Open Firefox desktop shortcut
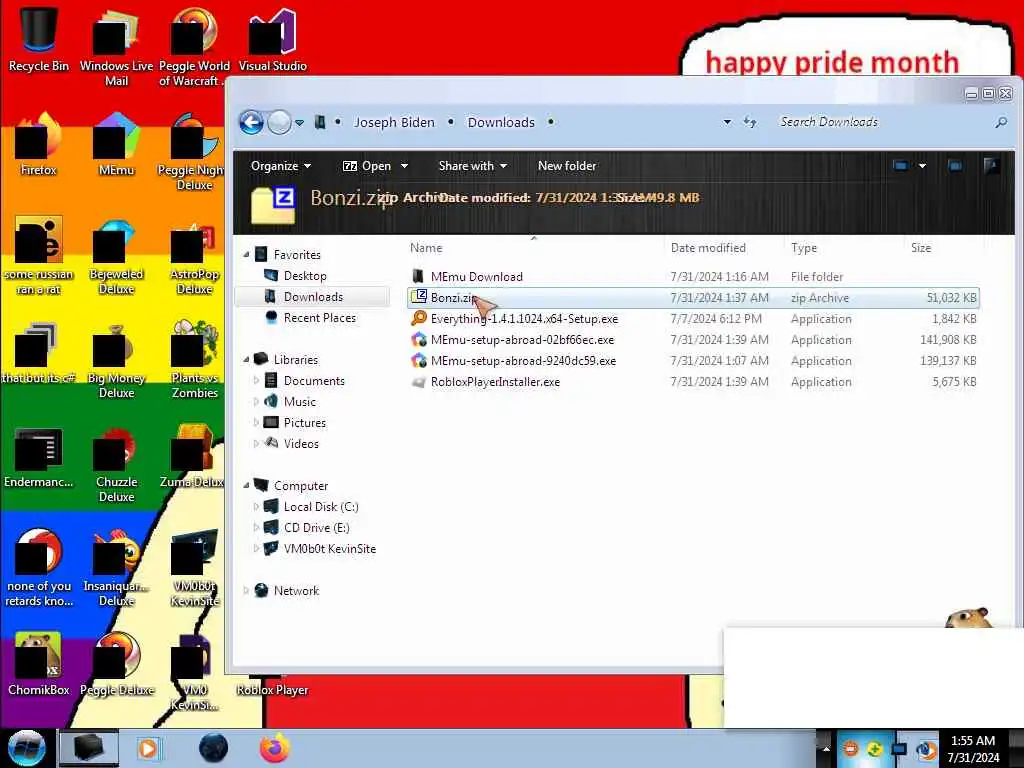 click(x=39, y=144)
